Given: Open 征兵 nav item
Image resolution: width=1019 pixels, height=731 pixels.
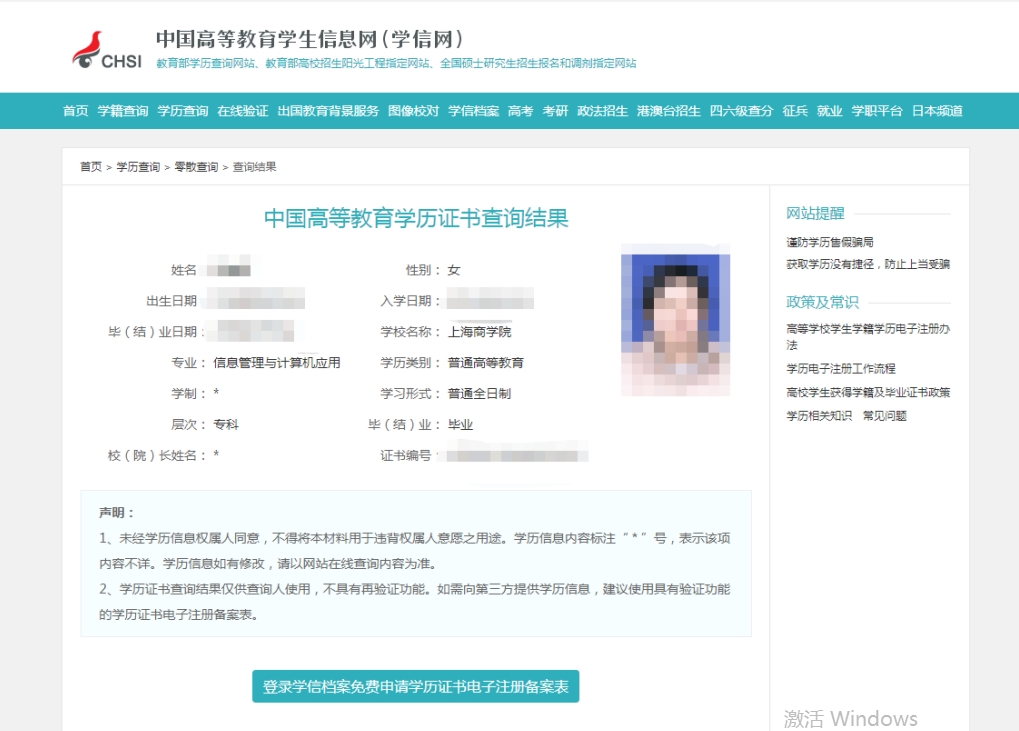Looking at the screenshot, I should tap(795, 111).
